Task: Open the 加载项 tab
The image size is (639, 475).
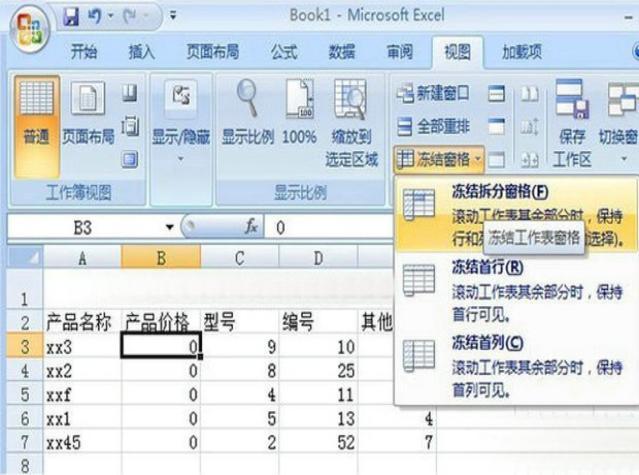Action: coord(522,52)
